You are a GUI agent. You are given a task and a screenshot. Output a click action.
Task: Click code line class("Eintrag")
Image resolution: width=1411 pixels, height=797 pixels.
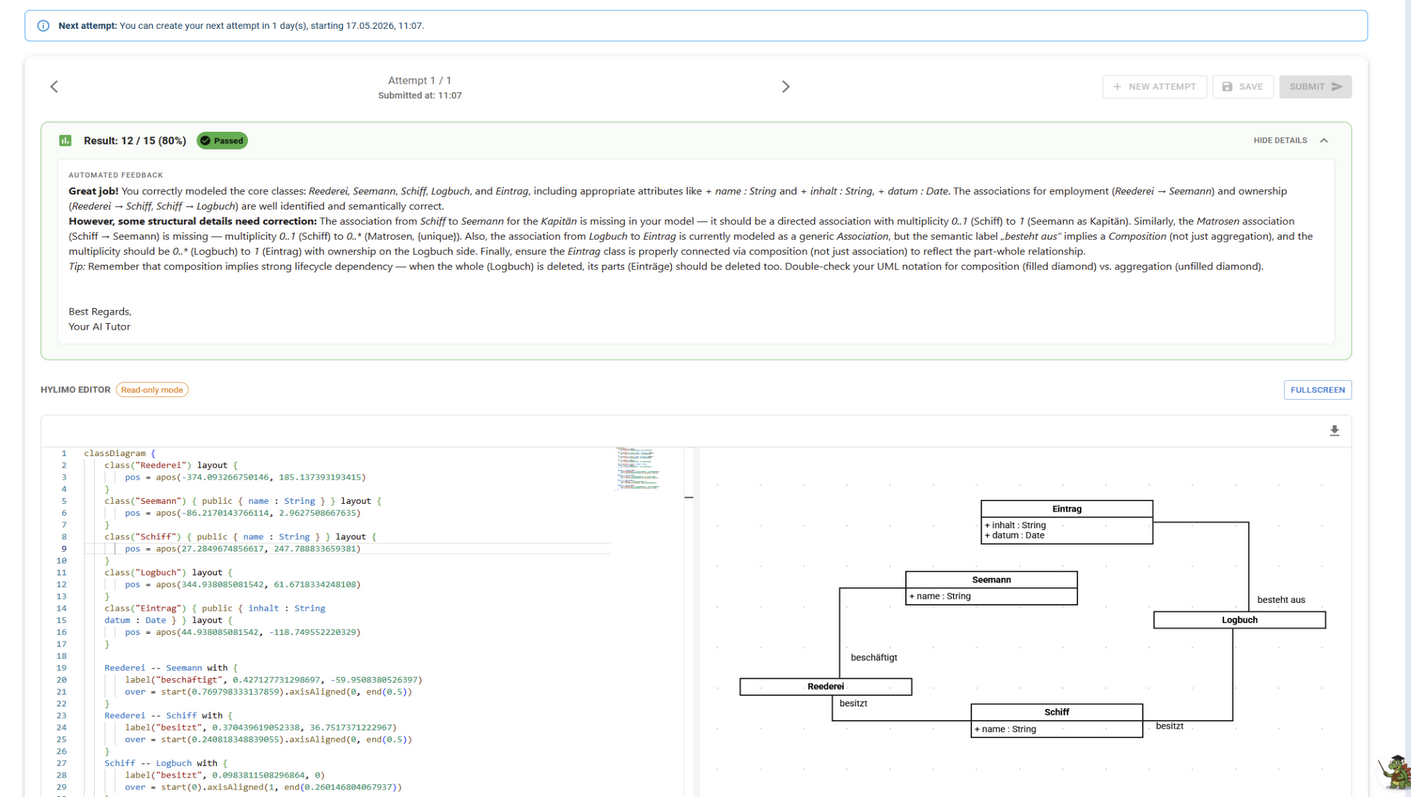pyautogui.click(x=215, y=608)
